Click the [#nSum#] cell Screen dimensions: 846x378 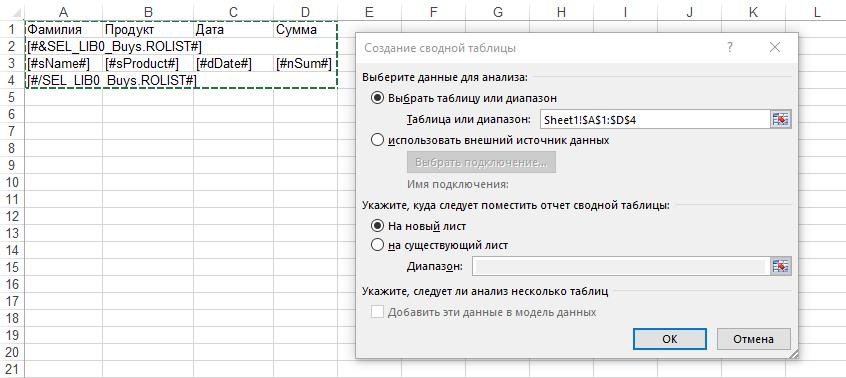[x=305, y=64]
